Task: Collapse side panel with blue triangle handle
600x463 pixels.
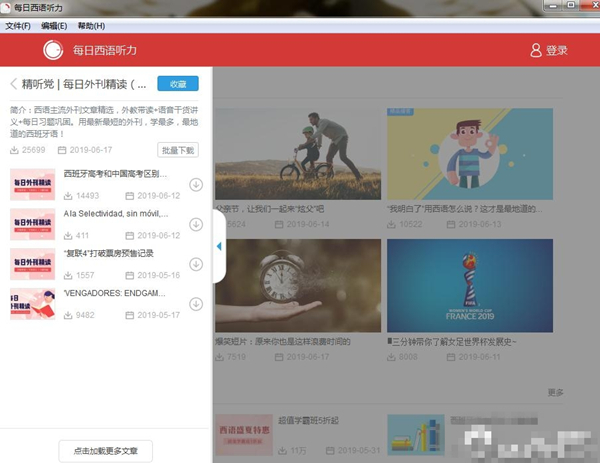Action: (x=219, y=246)
